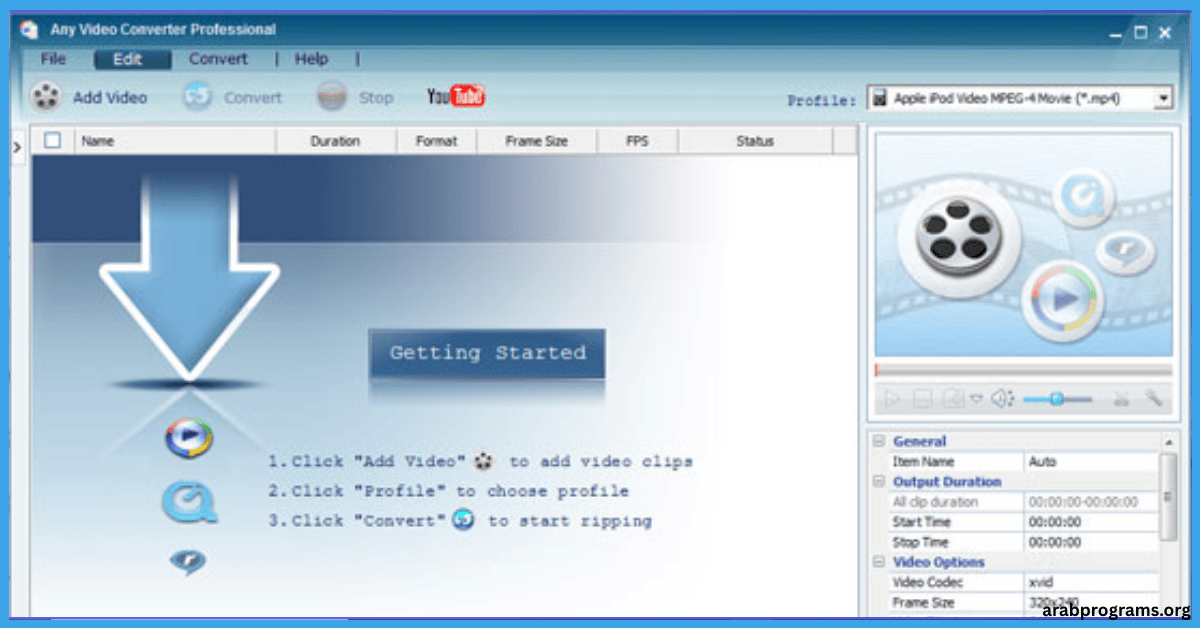Click the Format column header
The height and width of the screenshot is (628, 1200).
coord(436,141)
